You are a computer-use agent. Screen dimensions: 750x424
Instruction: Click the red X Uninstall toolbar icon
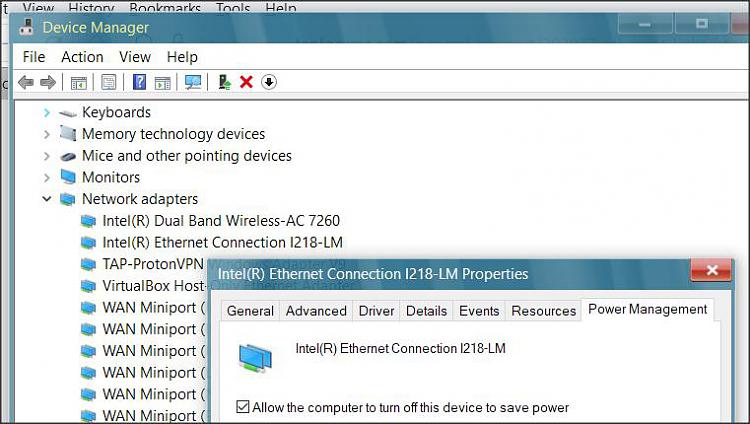[x=246, y=82]
